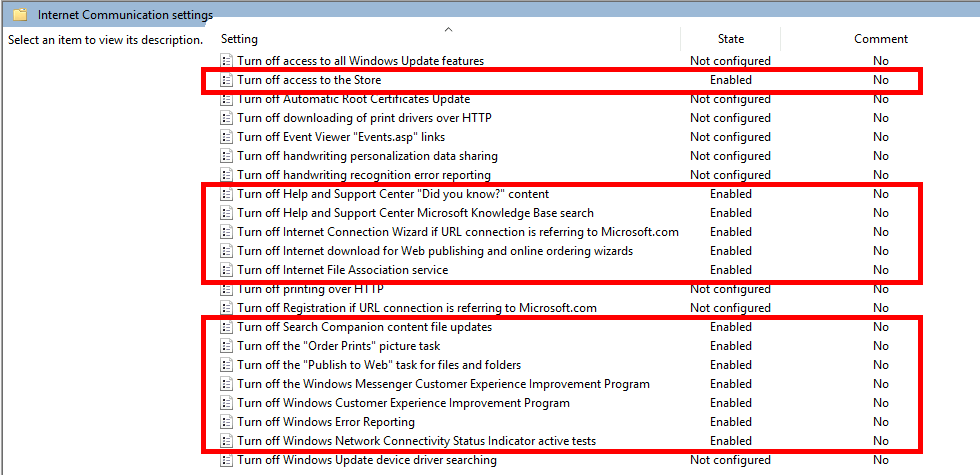Sort list by the Comment column header
The height and width of the screenshot is (475, 980).
click(881, 39)
